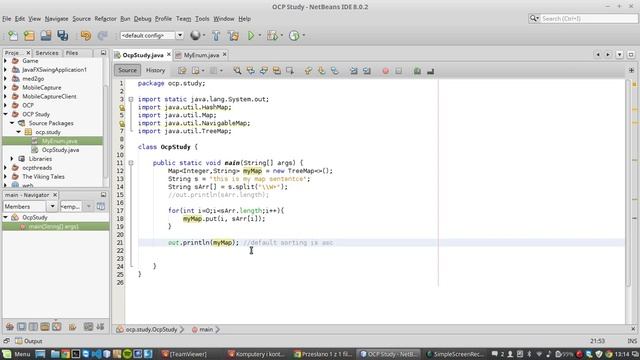This screenshot has height=360, width=640.
Task: Click the Previous Bookmark icon
Action: (x=309, y=71)
